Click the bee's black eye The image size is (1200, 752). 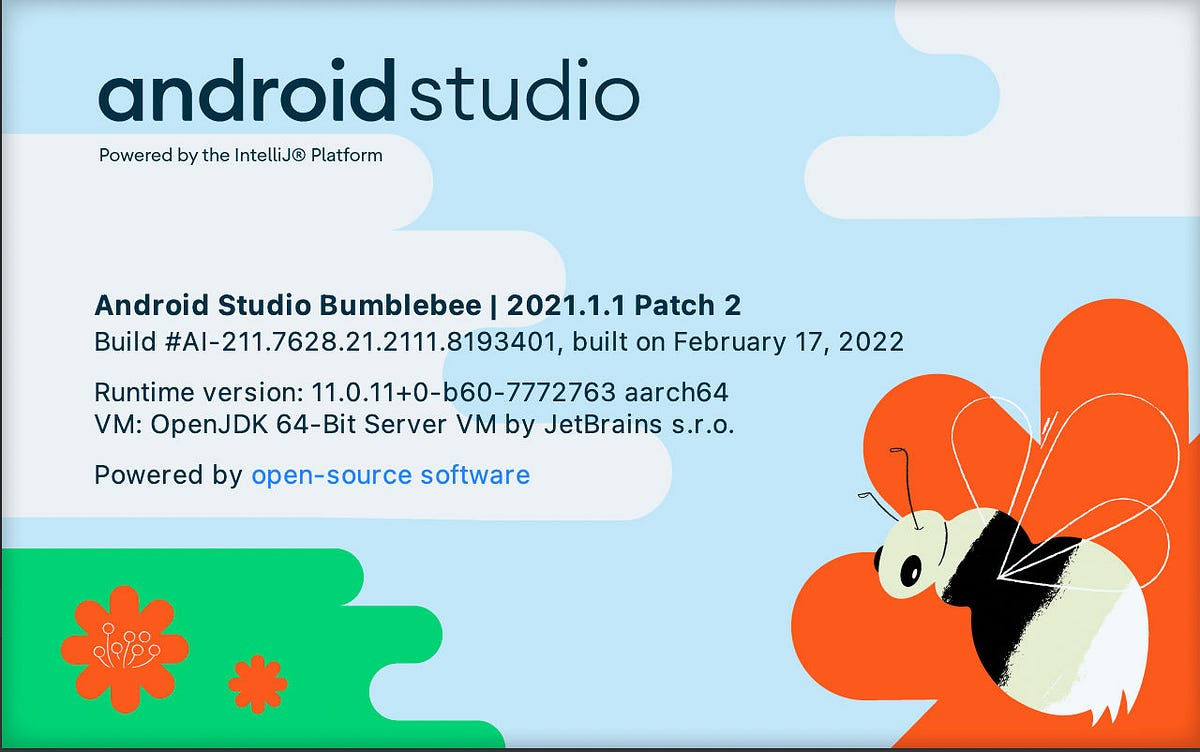tap(910, 570)
